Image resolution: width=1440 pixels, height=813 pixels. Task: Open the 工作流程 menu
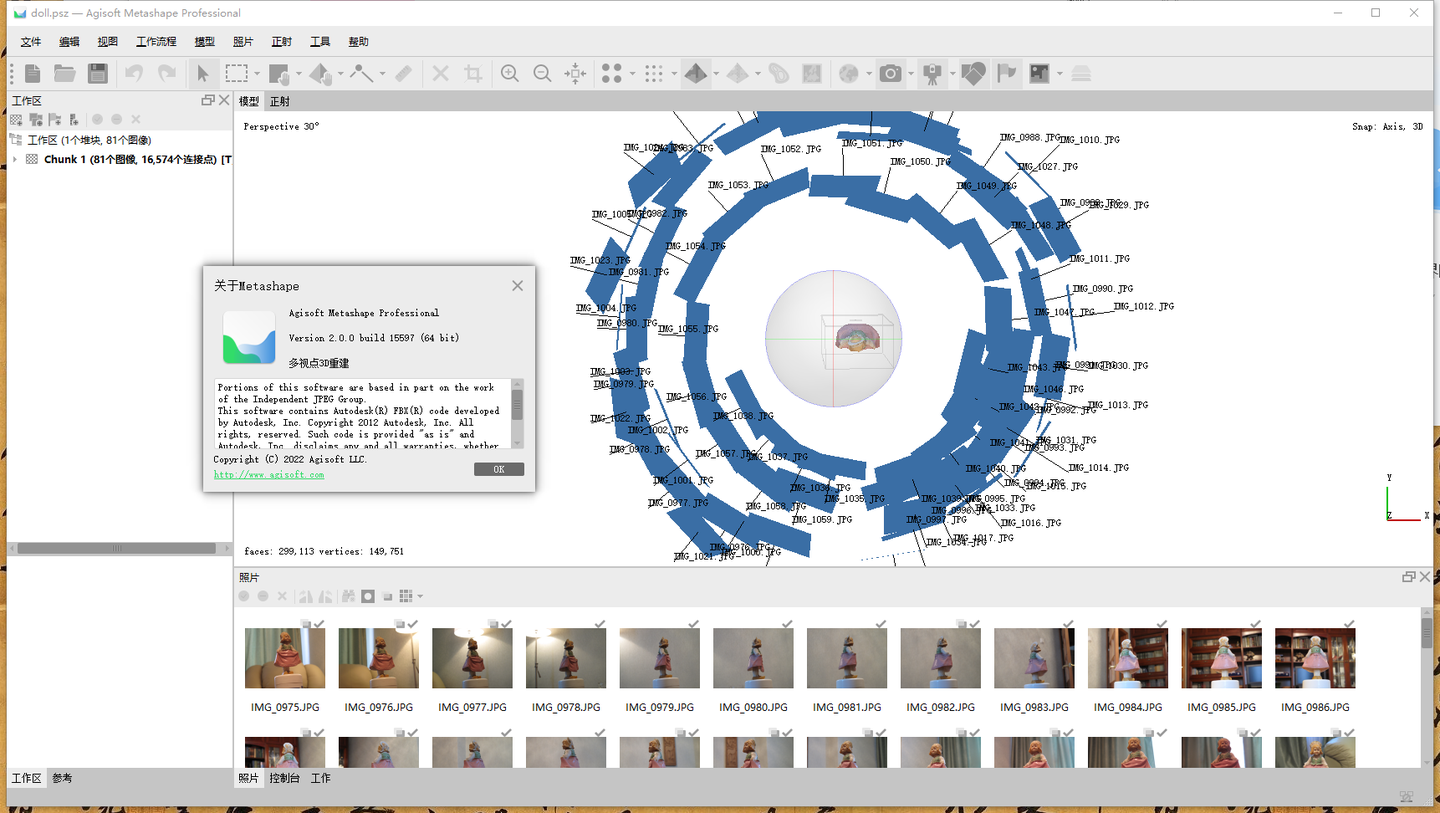pos(155,41)
